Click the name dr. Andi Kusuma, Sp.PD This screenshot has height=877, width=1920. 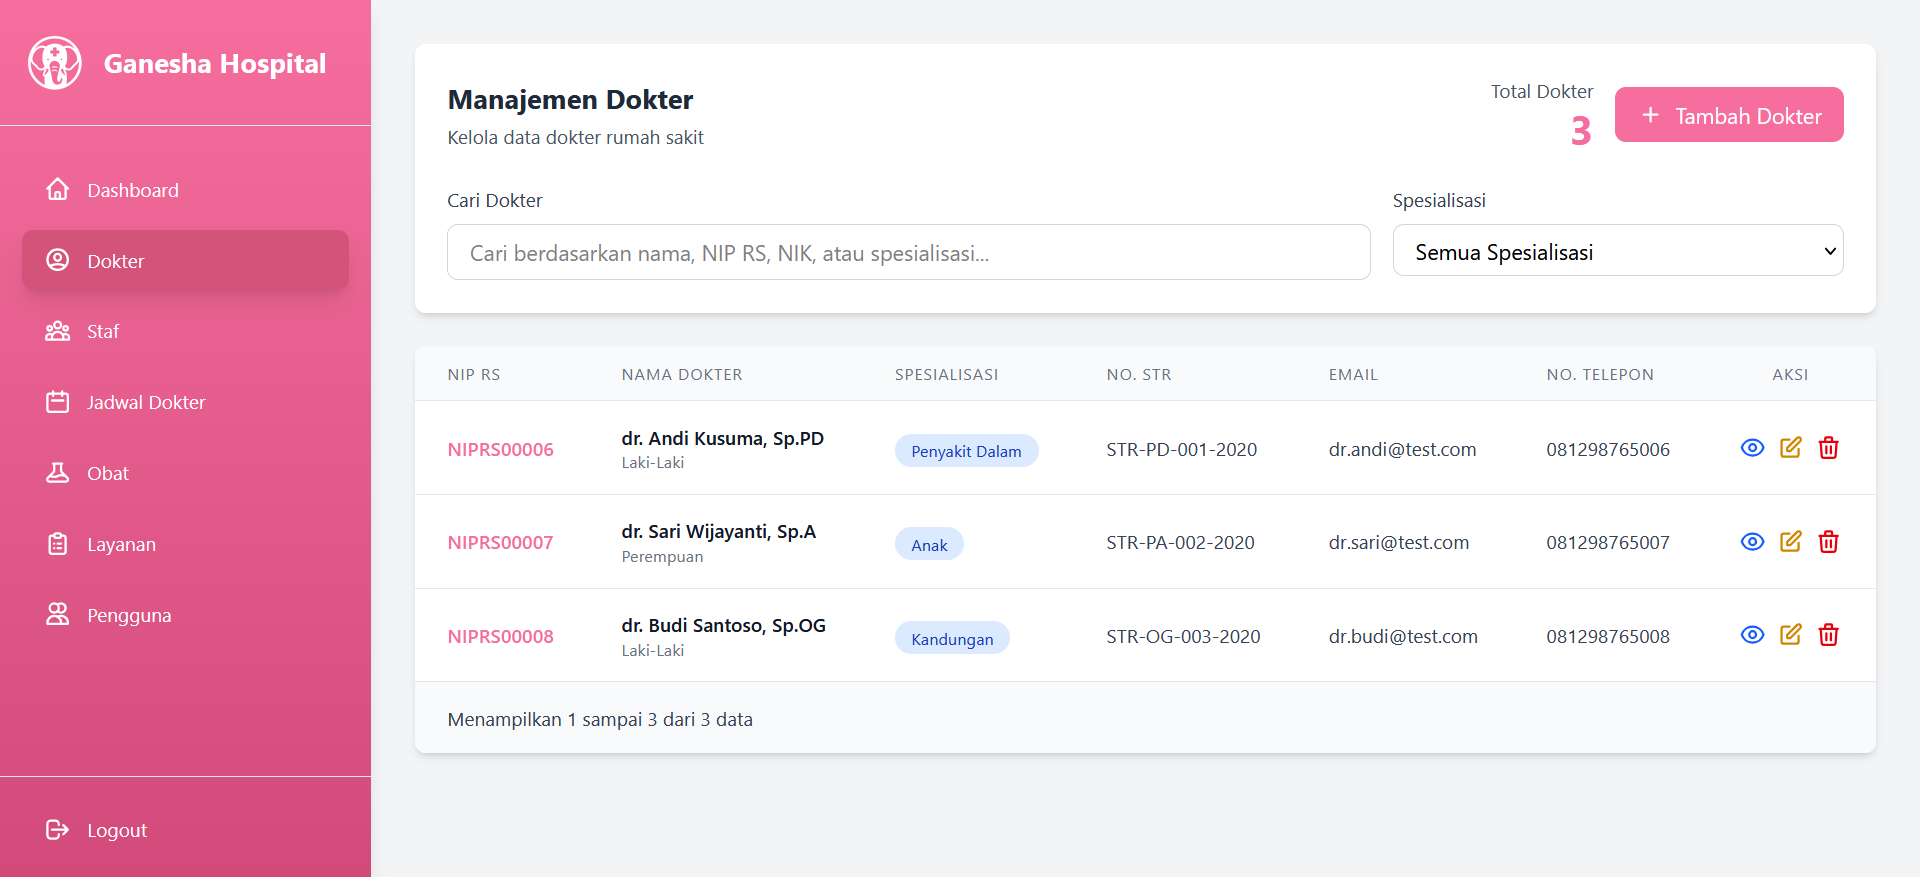coord(722,438)
